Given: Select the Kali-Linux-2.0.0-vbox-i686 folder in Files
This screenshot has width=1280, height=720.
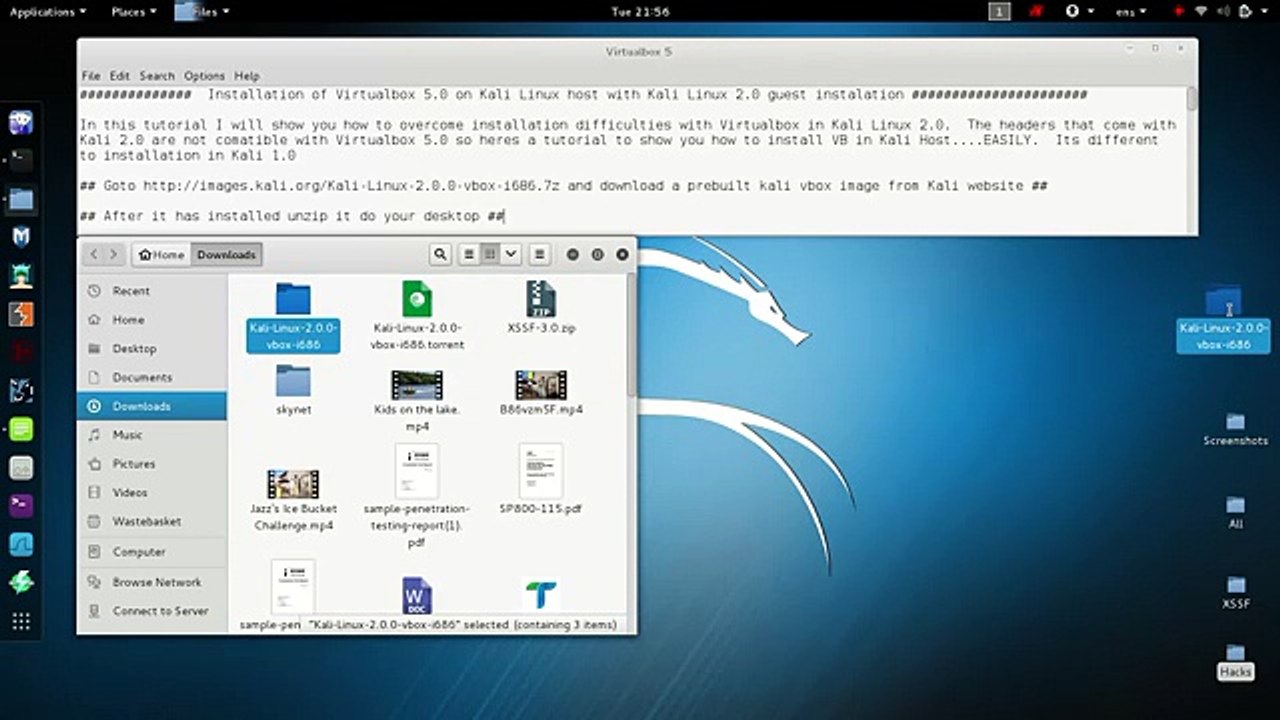Looking at the screenshot, I should coord(293,316).
